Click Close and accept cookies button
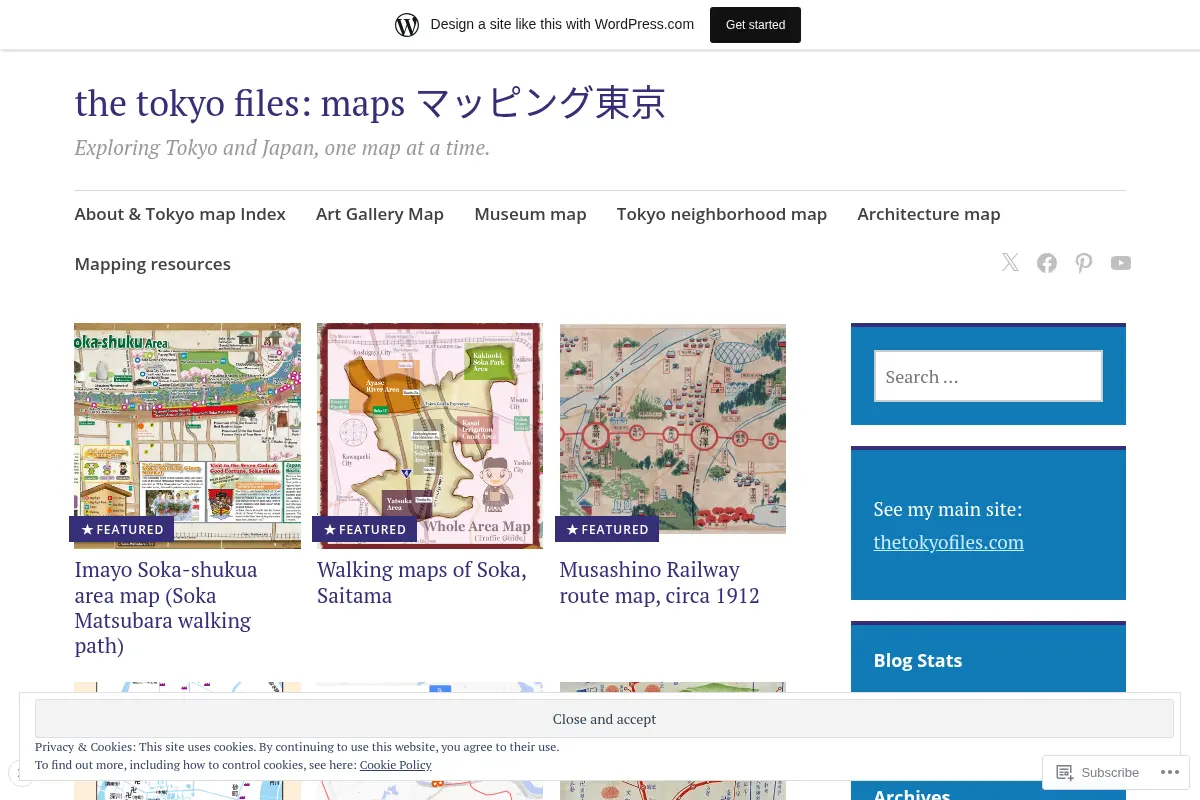 click(x=604, y=719)
